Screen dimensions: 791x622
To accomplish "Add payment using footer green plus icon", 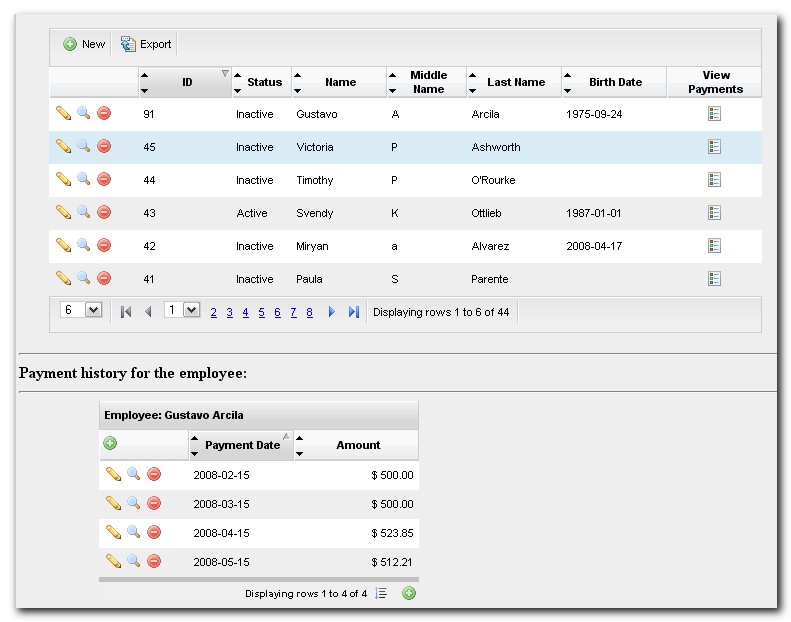I will pyautogui.click(x=409, y=593).
